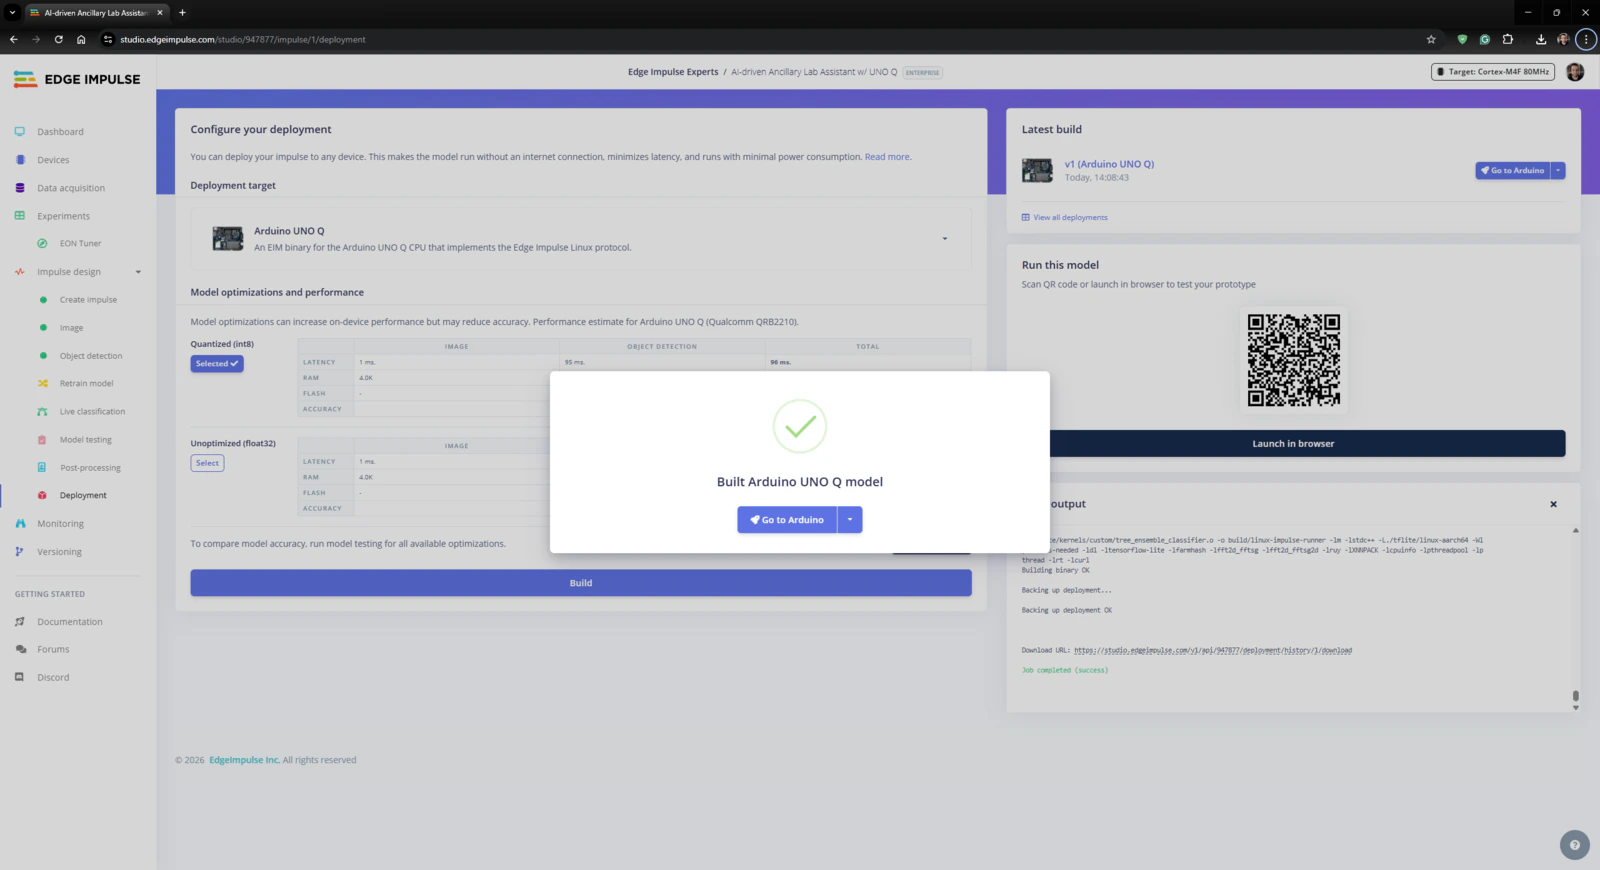Click the Discord icon in the sidebar
The width and height of the screenshot is (1600, 870).
coord(19,677)
